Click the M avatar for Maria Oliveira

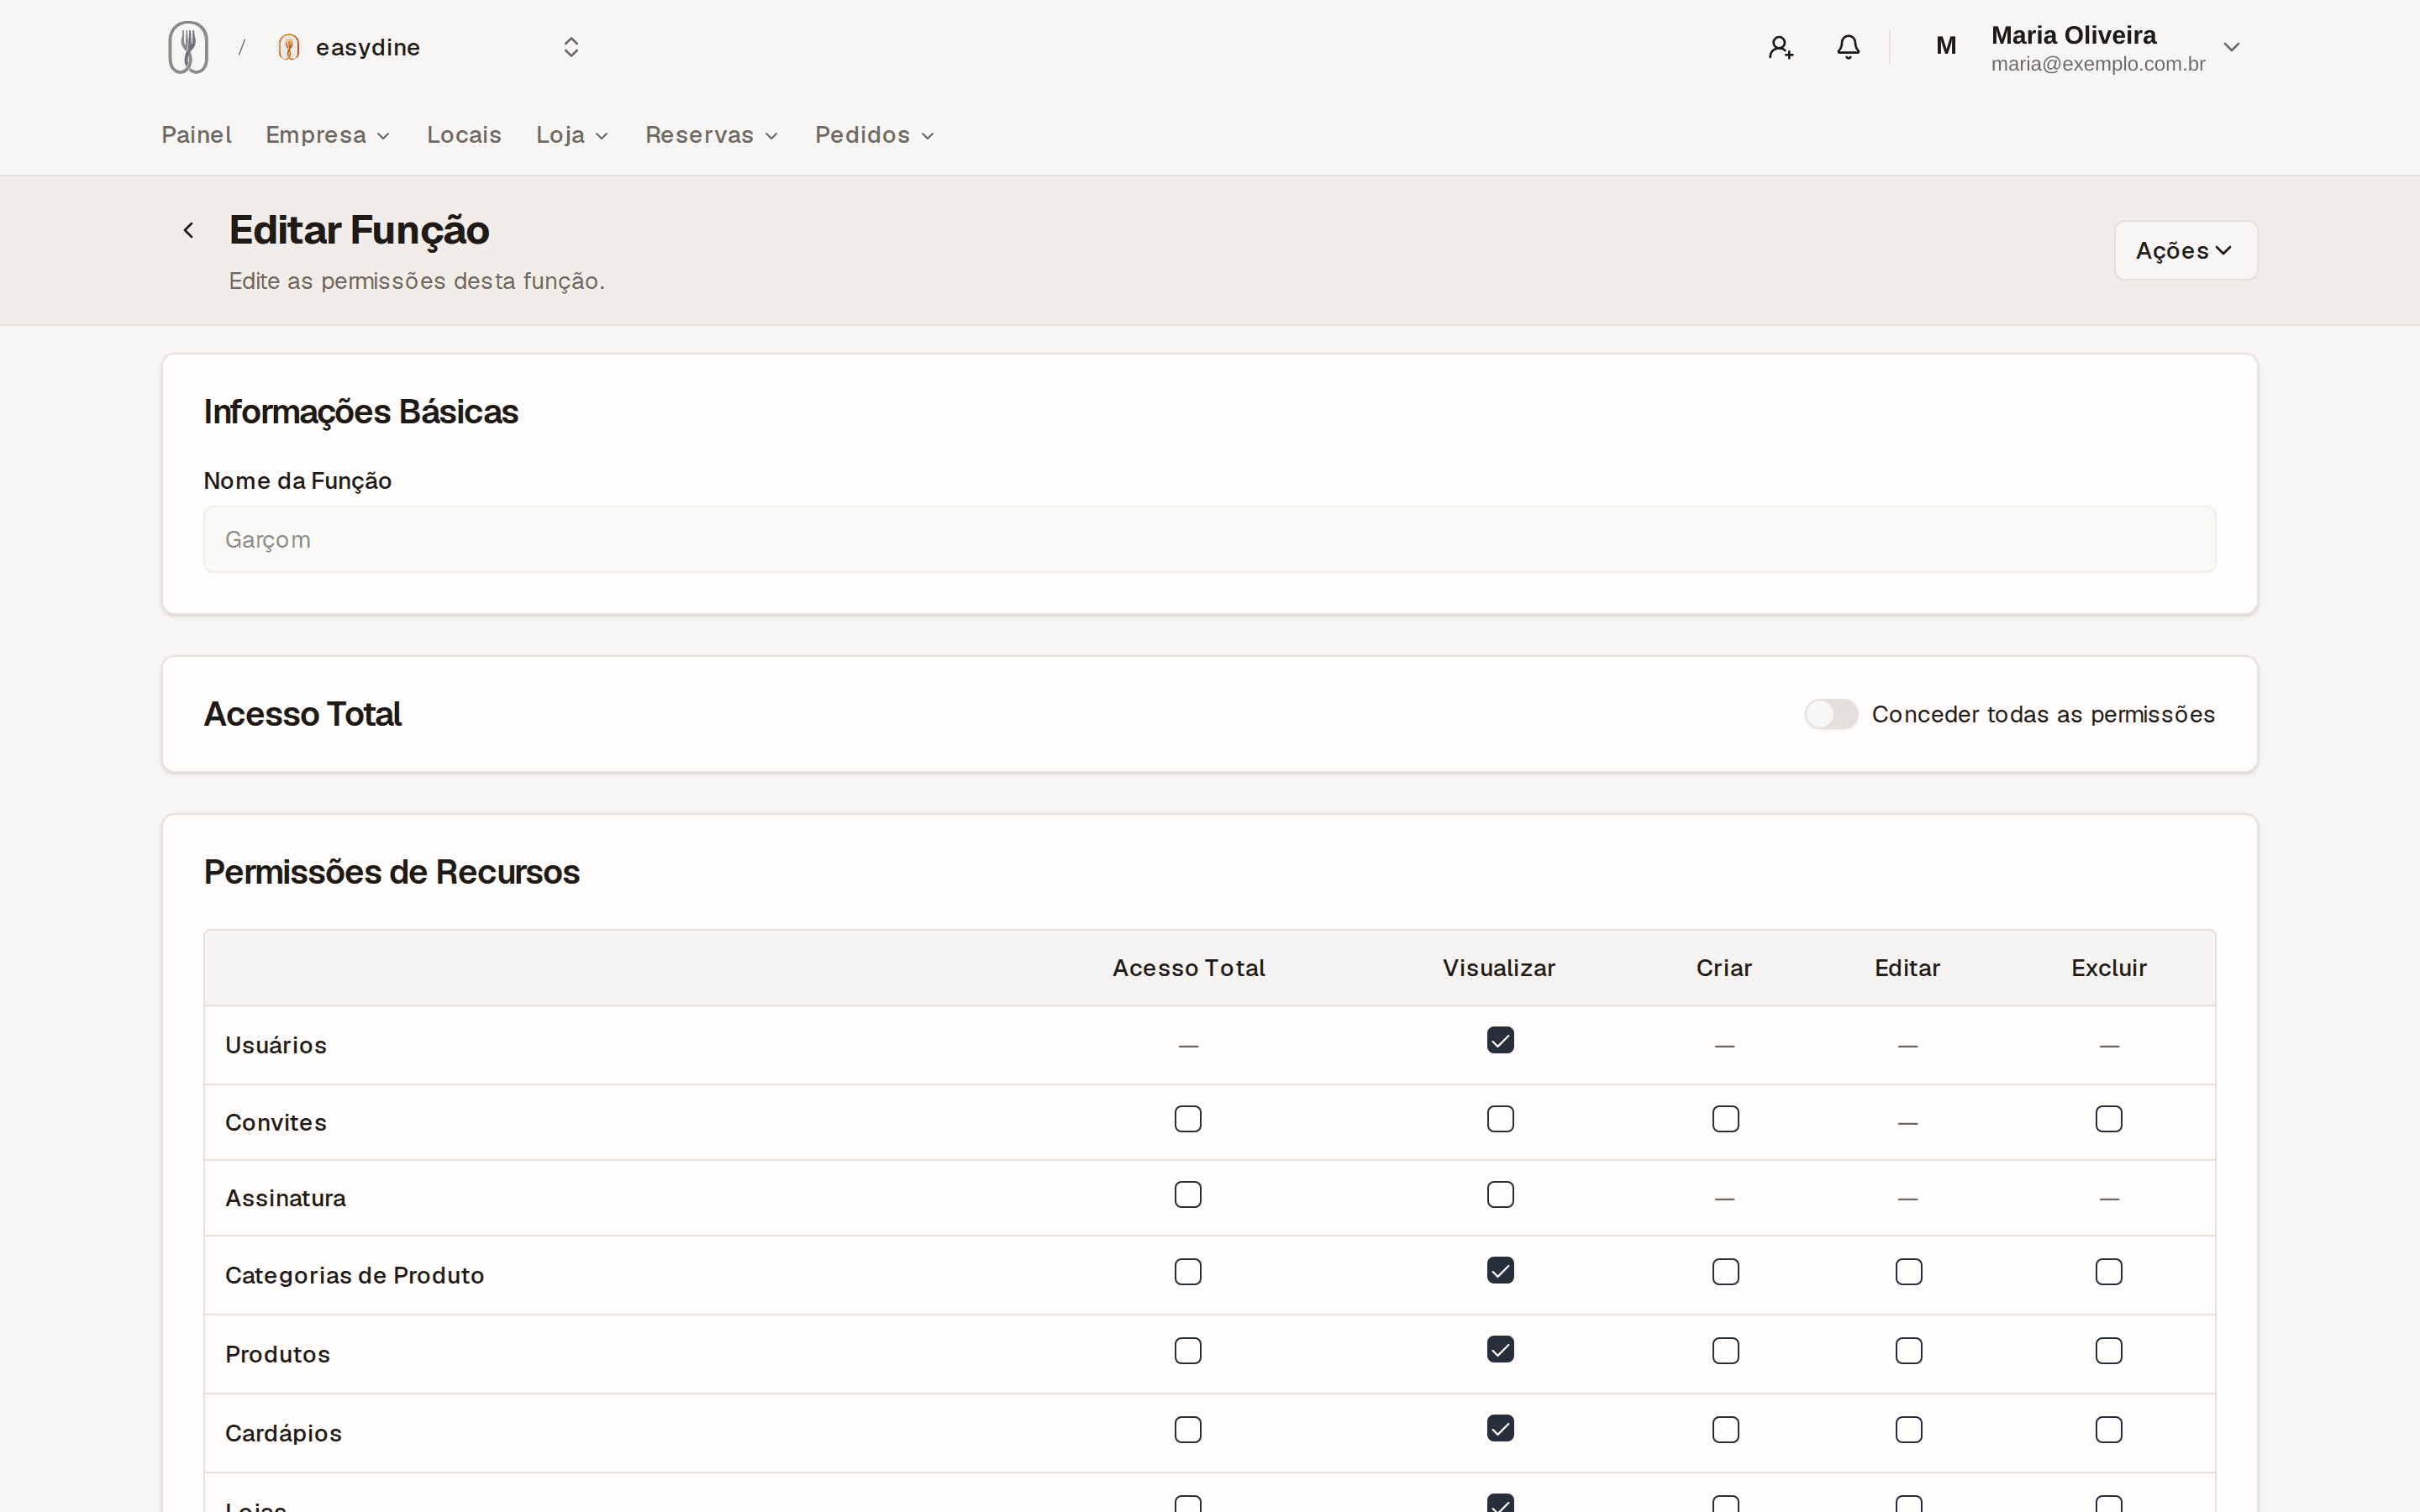coord(1945,46)
